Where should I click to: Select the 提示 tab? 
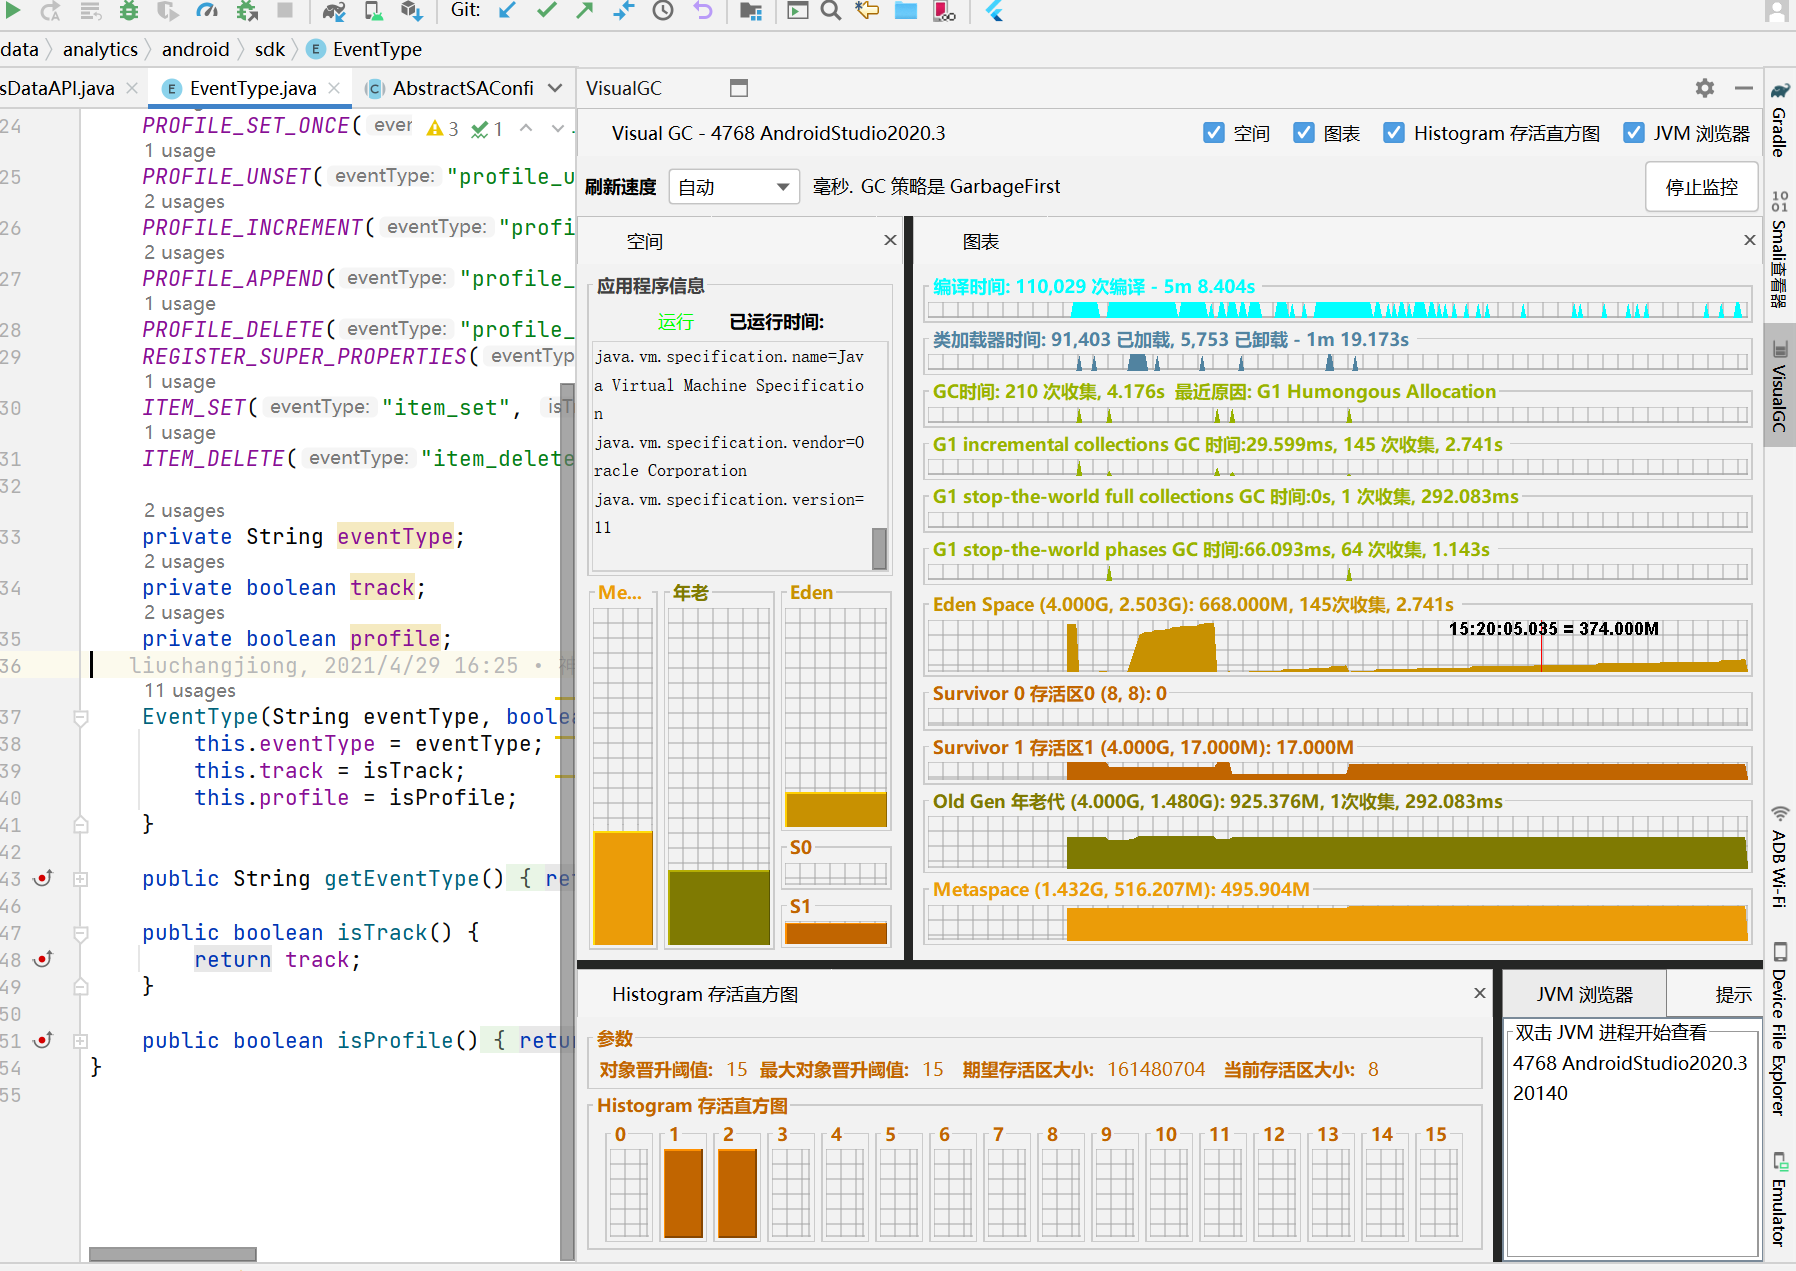pos(1733,994)
